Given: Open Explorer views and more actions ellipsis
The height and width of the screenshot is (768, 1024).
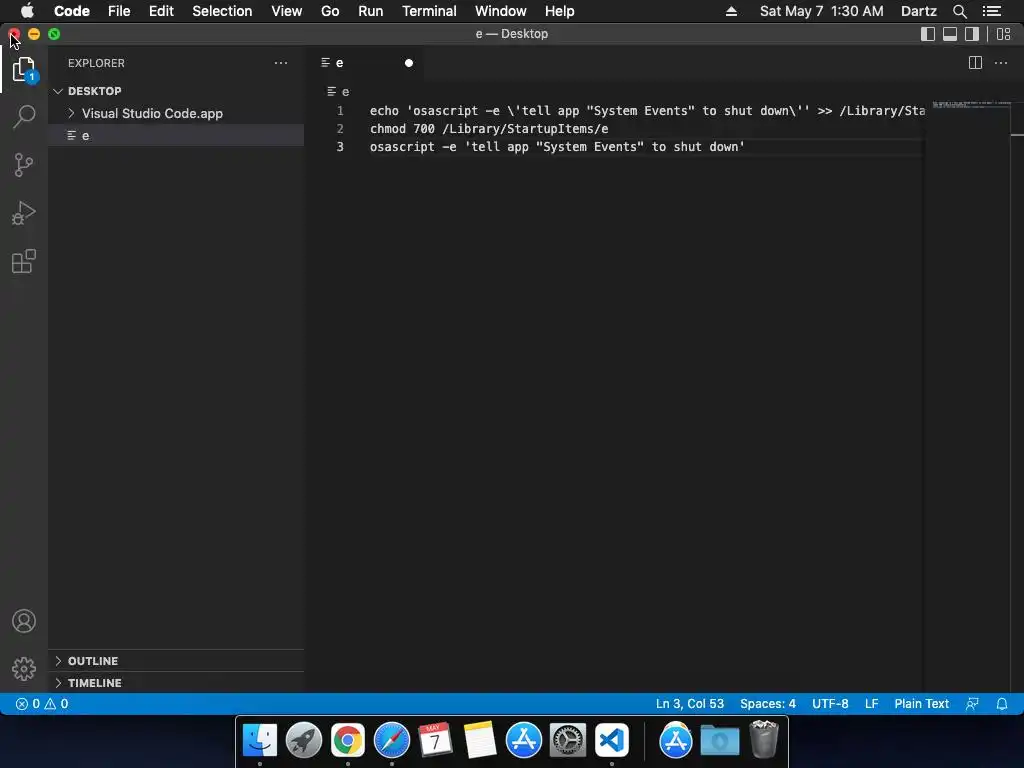Looking at the screenshot, I should pos(281,63).
